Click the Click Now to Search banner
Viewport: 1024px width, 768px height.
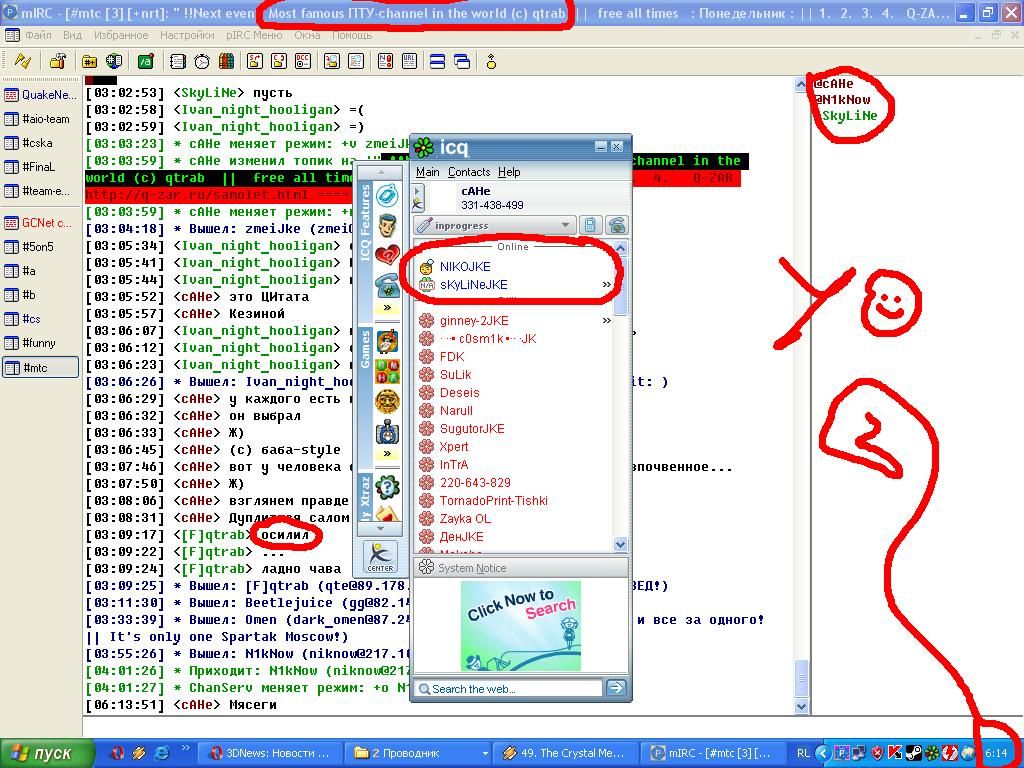(x=520, y=626)
